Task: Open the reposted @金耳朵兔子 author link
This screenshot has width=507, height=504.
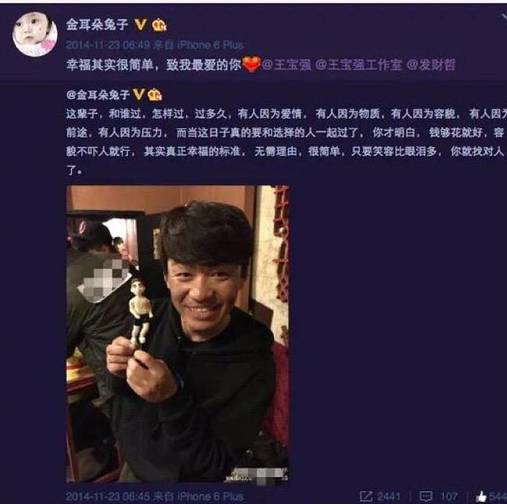Action: pos(98,95)
